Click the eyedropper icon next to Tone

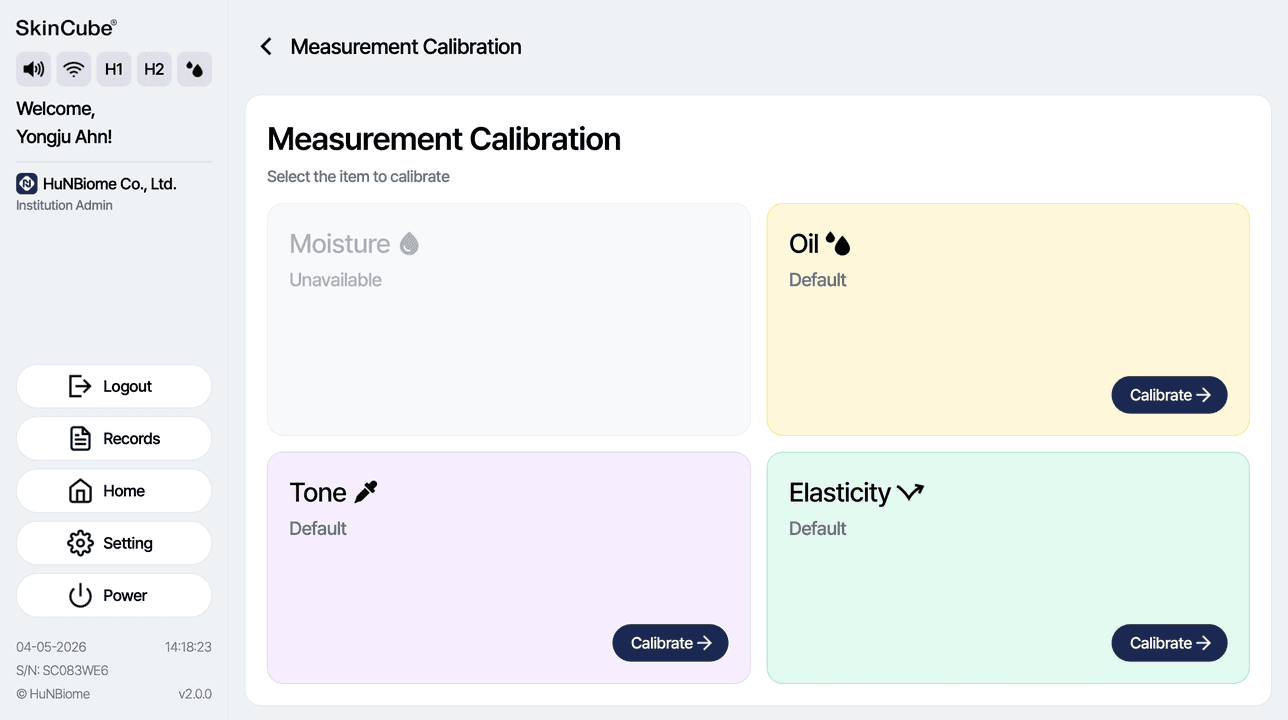pyautogui.click(x=366, y=492)
